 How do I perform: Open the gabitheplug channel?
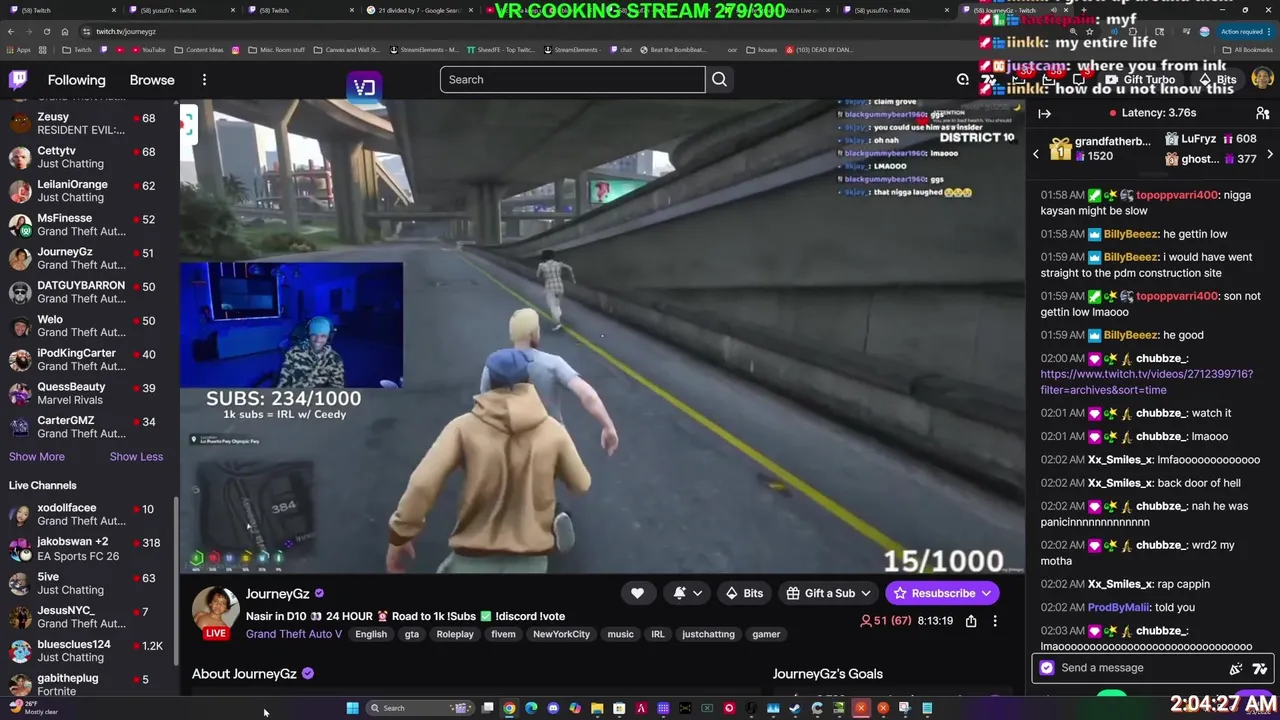(88, 684)
